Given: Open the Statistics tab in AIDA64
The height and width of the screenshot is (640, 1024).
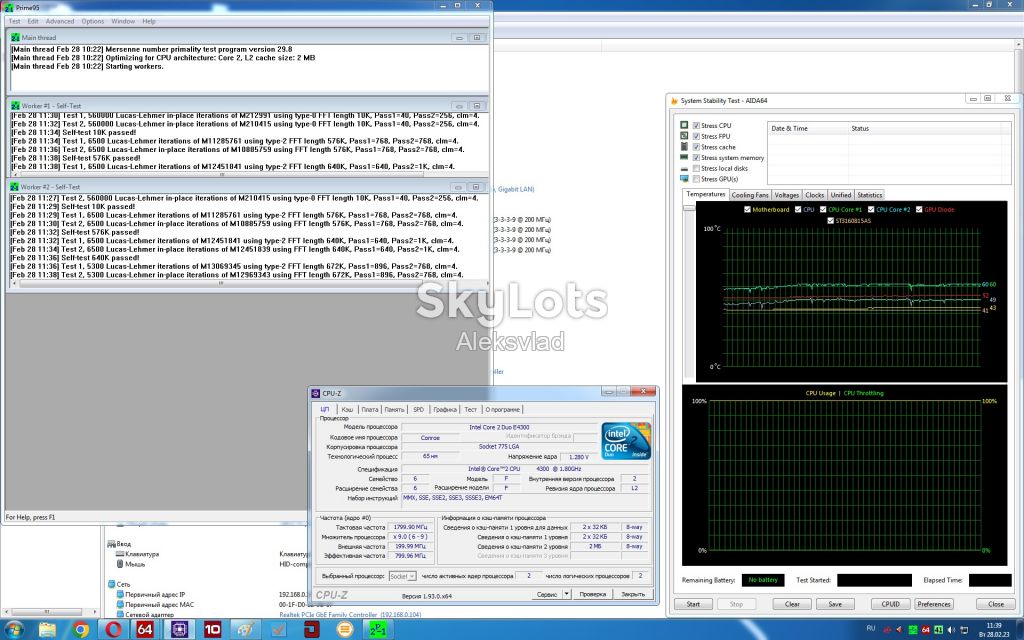Looking at the screenshot, I should [869, 195].
